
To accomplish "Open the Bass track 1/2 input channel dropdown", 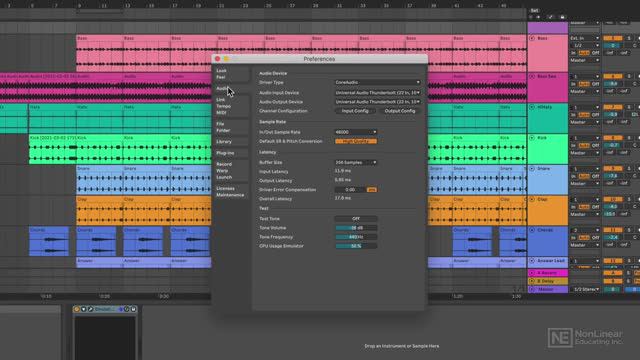I will (585, 45).
